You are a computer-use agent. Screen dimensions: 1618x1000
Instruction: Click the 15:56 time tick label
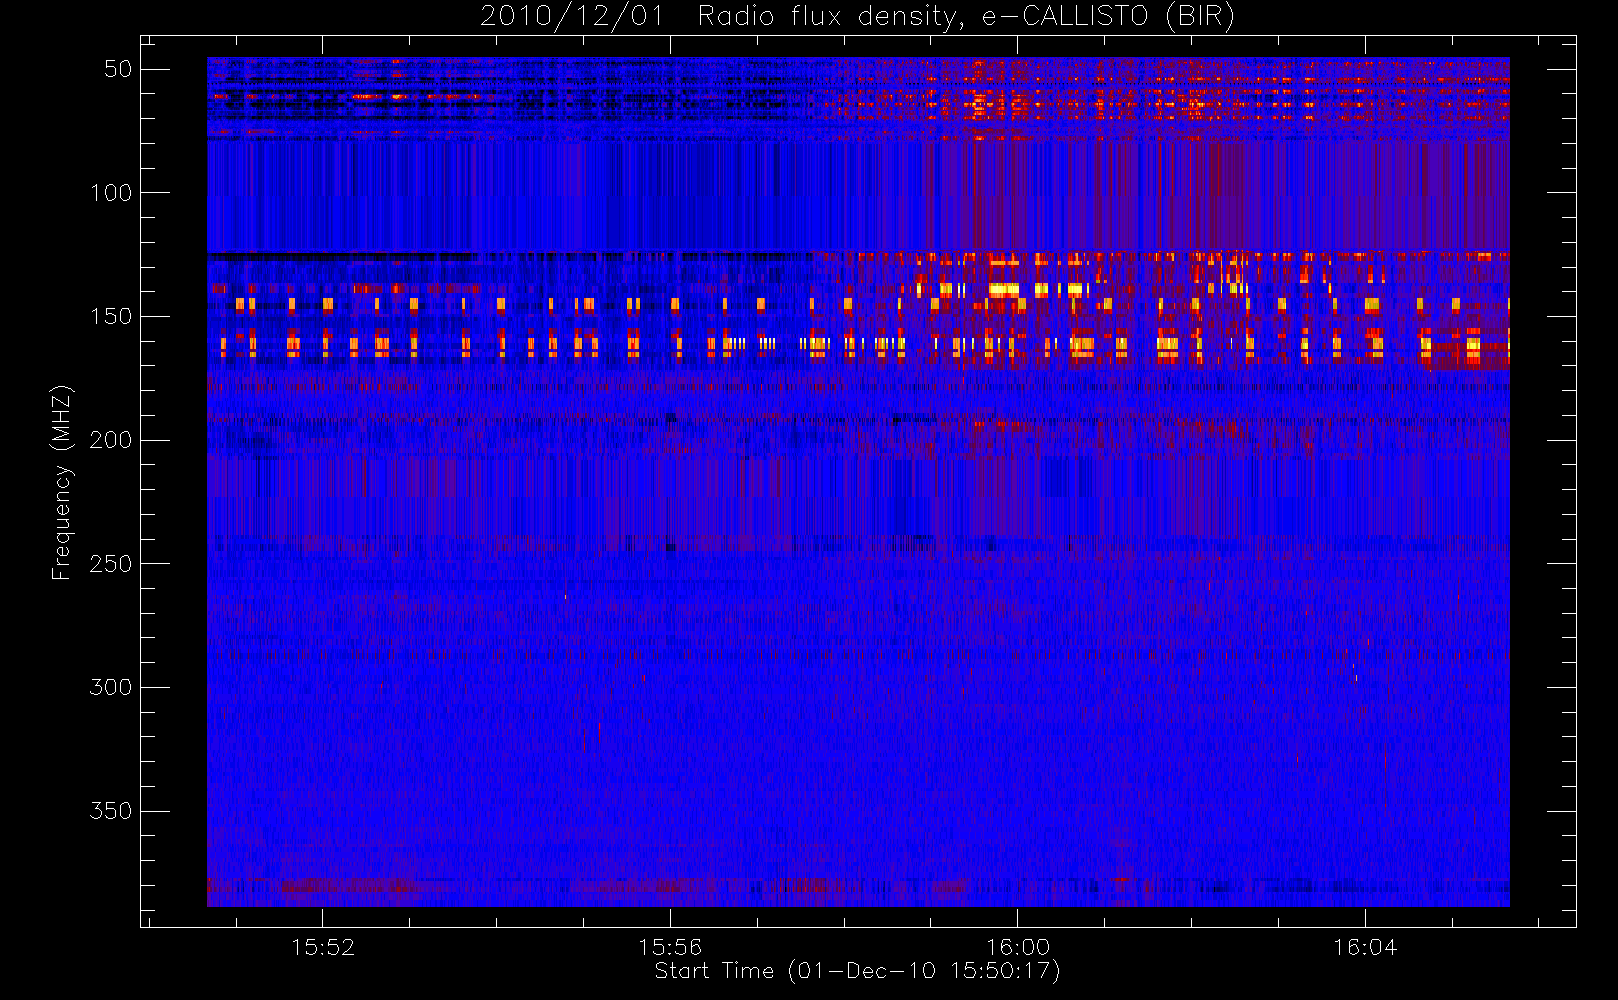pyautogui.click(x=670, y=947)
